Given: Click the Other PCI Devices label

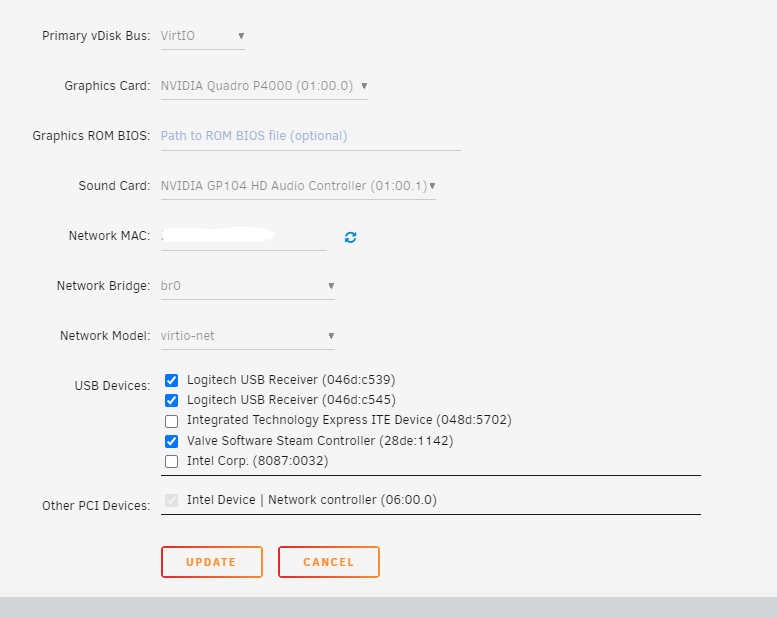Looking at the screenshot, I should click(96, 506).
